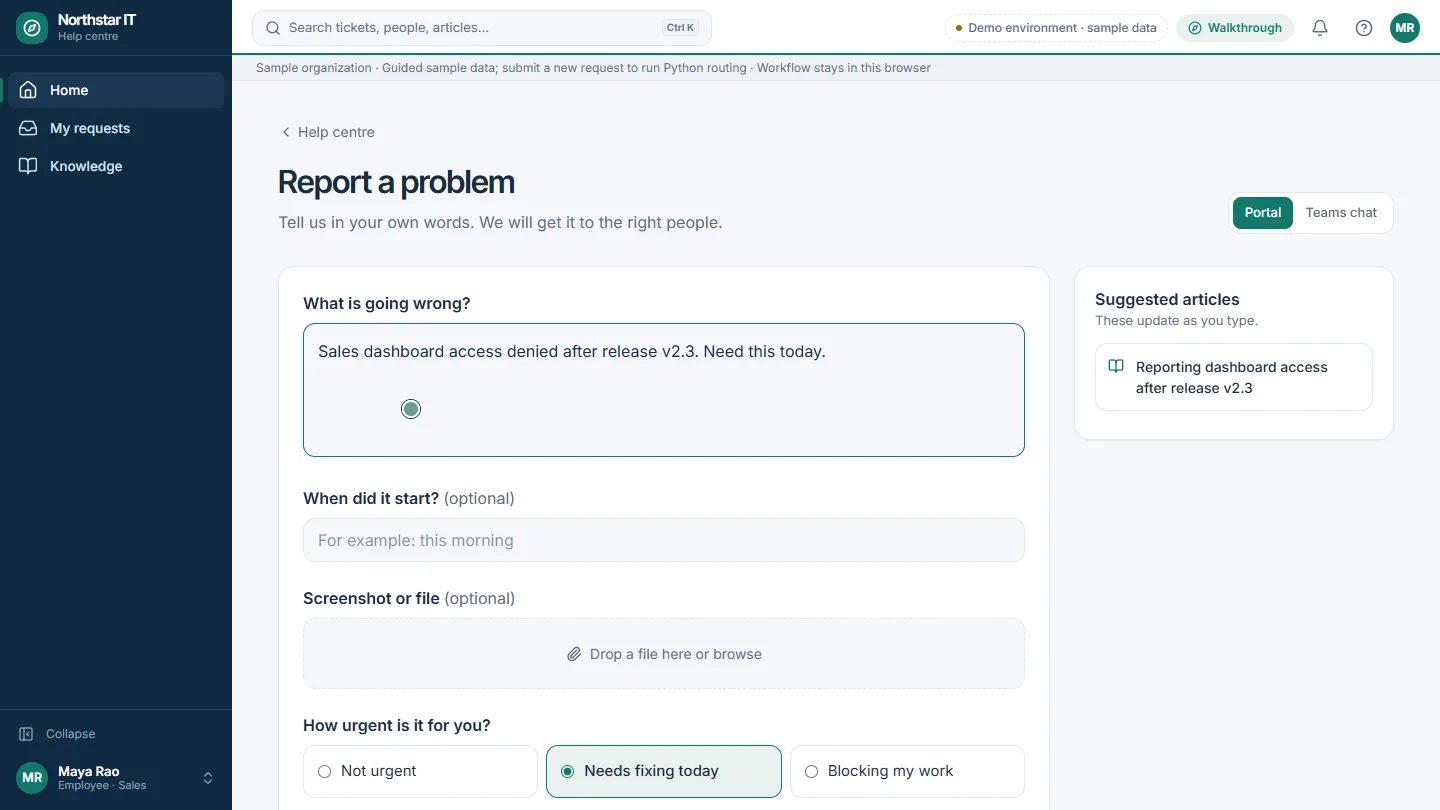Click into the What is going wrong textarea
Image resolution: width=1440 pixels, height=810 pixels.
pos(664,390)
